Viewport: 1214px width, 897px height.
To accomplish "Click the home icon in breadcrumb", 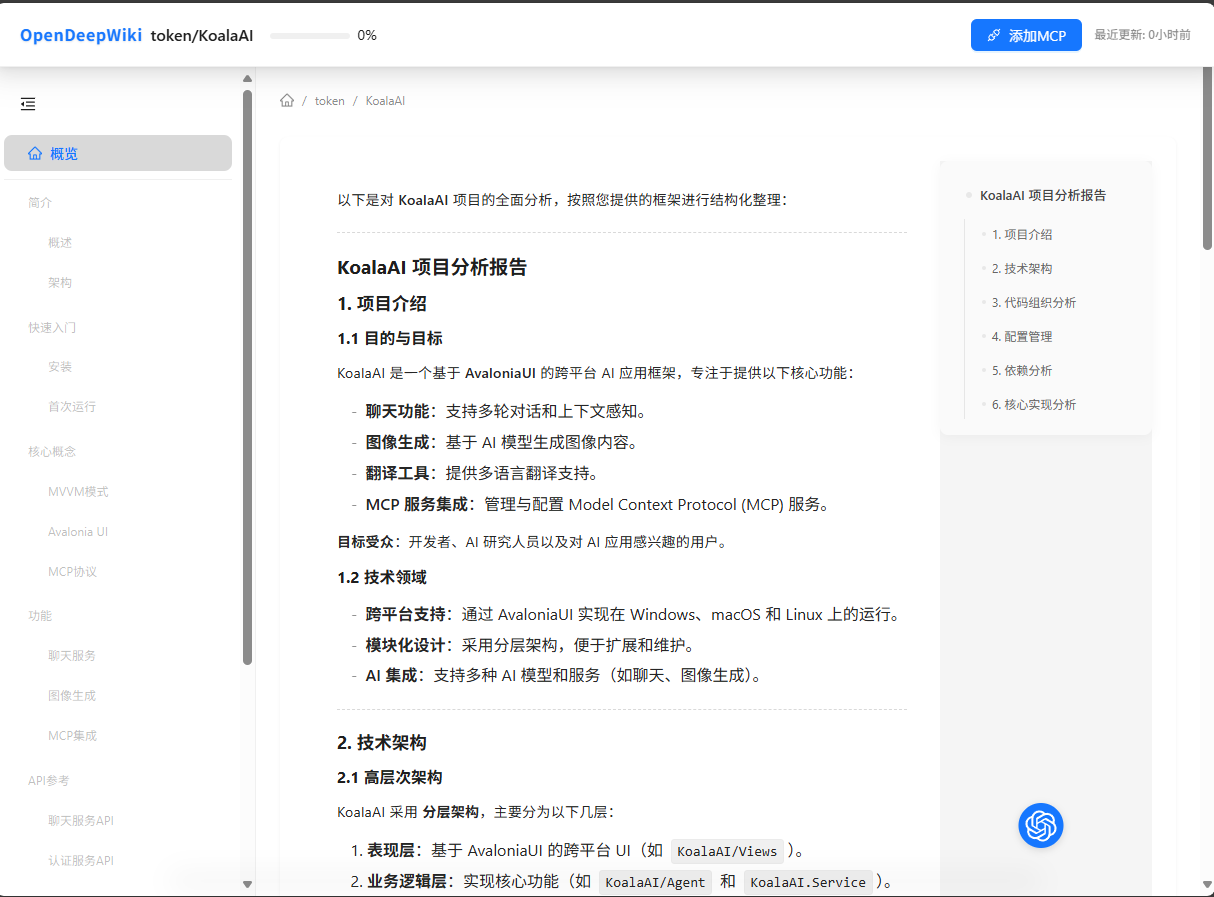I will [x=287, y=101].
